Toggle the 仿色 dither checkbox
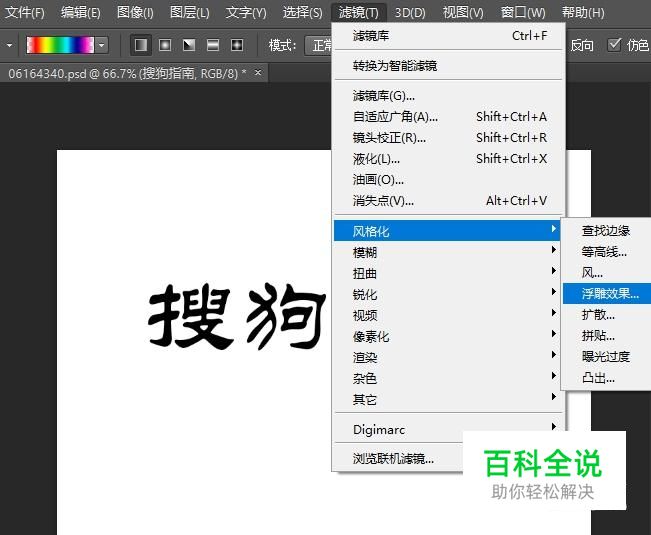 [x=614, y=44]
